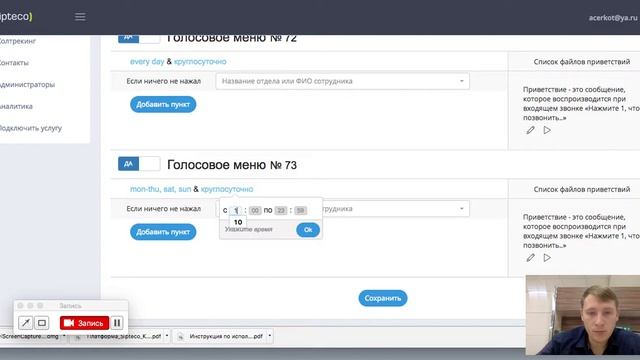Viewport: 640px width, 360px height.
Task: Open the department dropdown in menu 72
Action: point(342,81)
